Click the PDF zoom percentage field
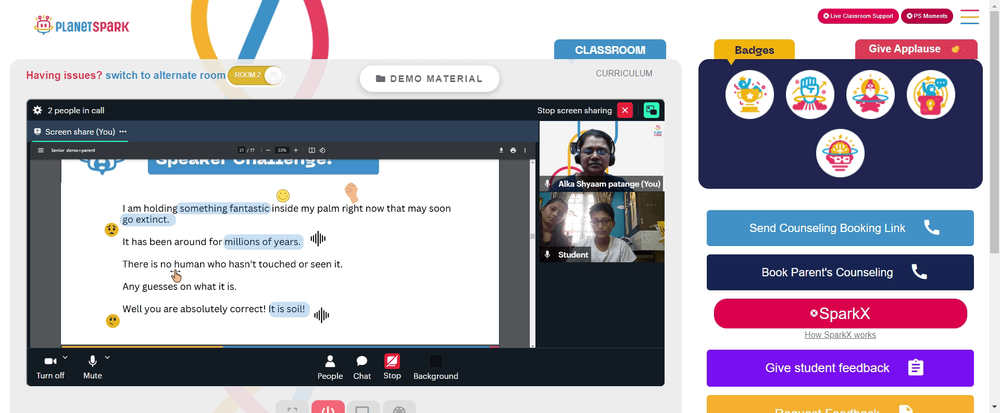This screenshot has width=1000, height=413. (x=282, y=150)
